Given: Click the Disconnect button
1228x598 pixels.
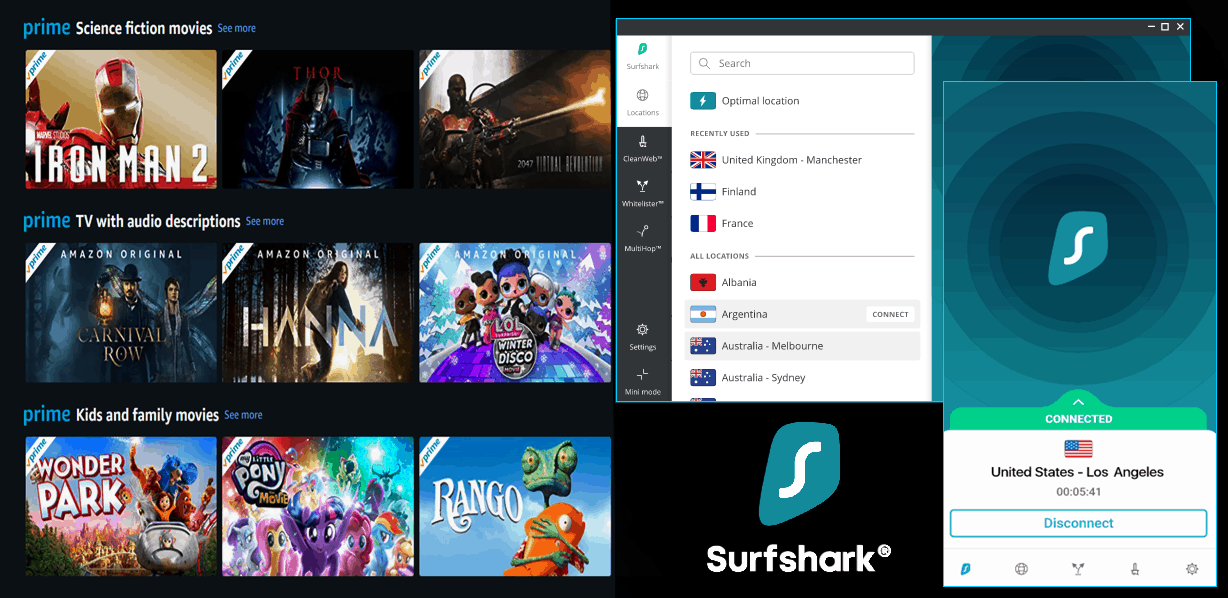Looking at the screenshot, I should (1078, 523).
